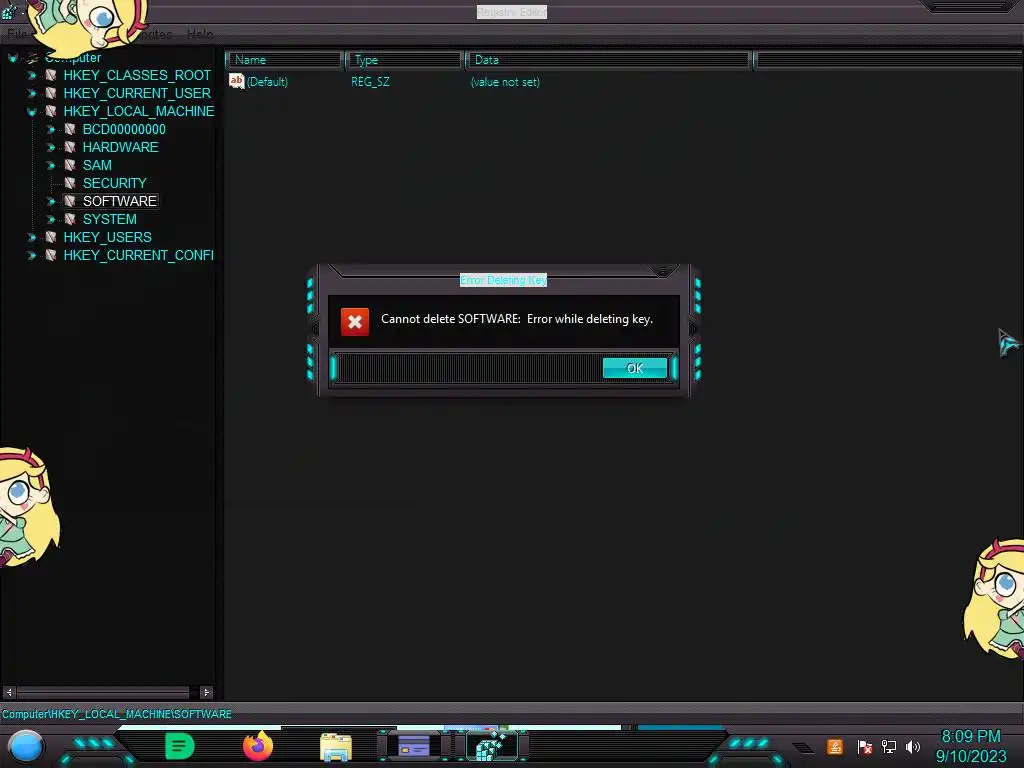The width and height of the screenshot is (1024, 768).
Task: Select the SAM key
Action: [x=97, y=165]
